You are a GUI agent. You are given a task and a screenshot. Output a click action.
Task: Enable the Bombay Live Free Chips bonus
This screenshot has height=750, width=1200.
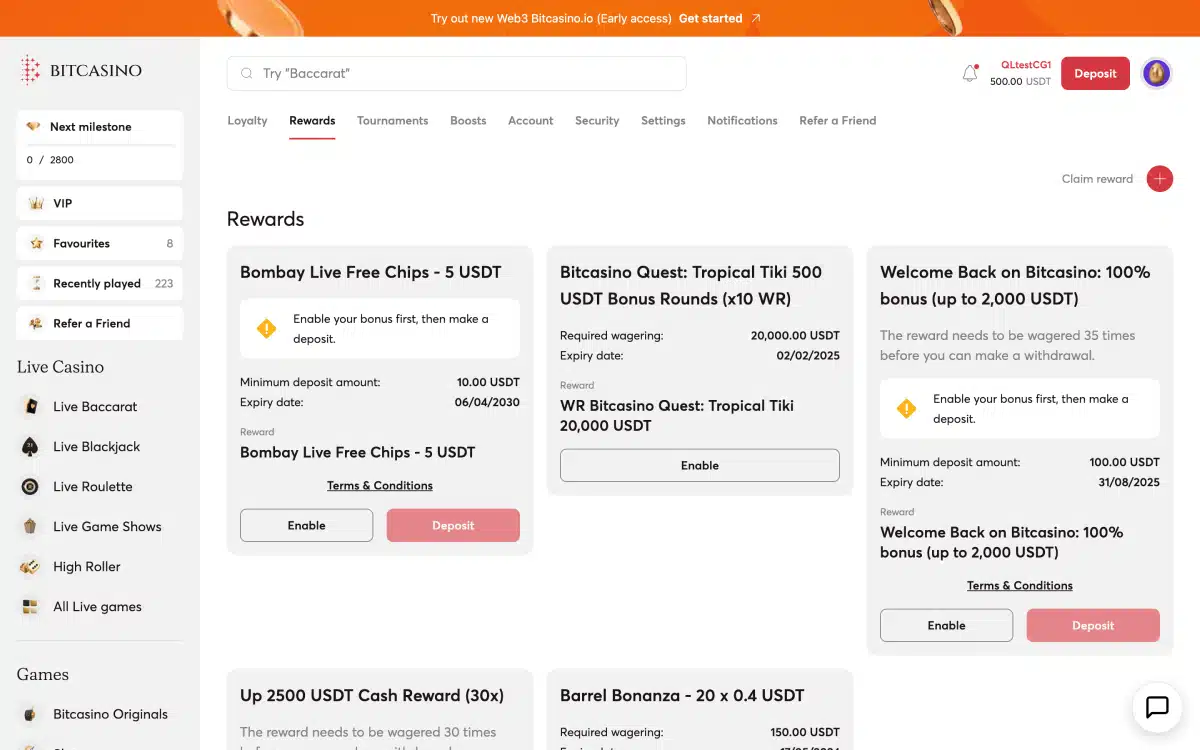pyautogui.click(x=306, y=525)
